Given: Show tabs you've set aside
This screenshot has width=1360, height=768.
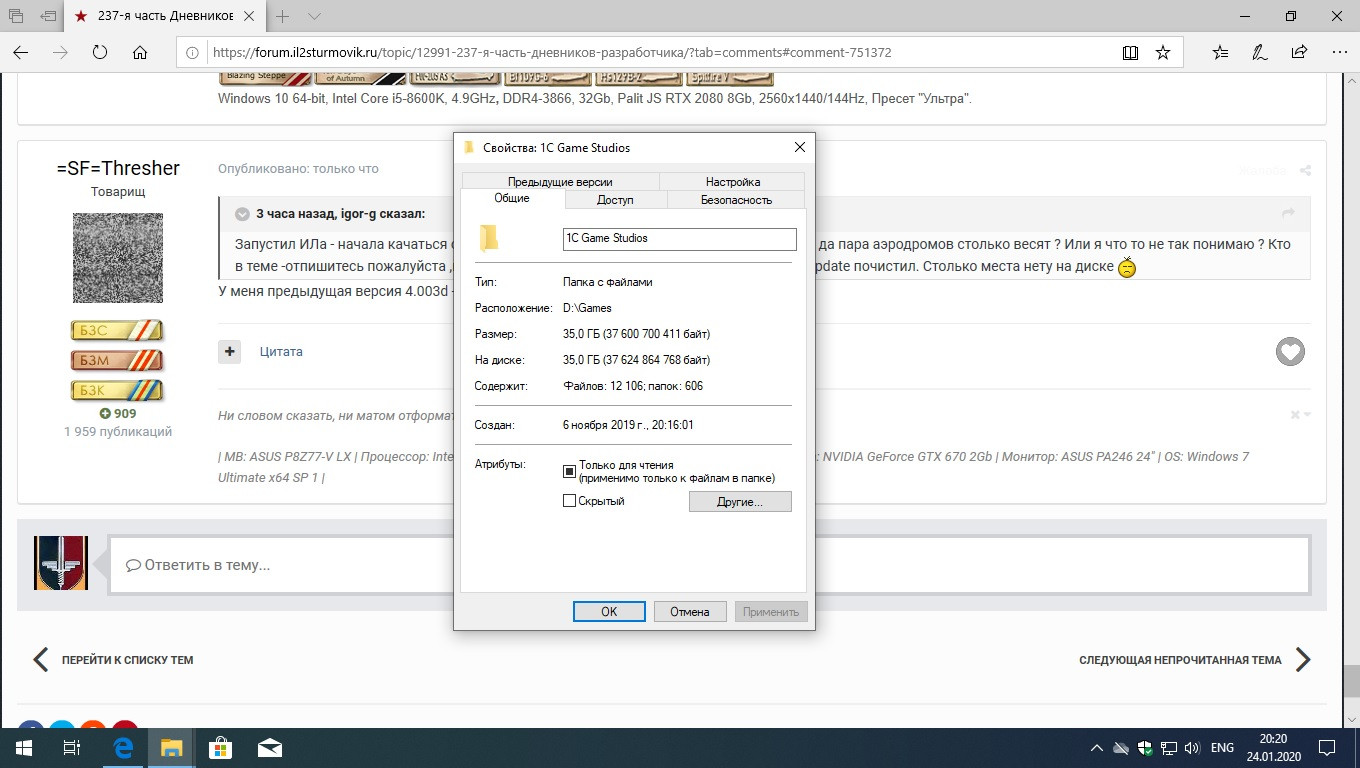Looking at the screenshot, I should [16, 16].
